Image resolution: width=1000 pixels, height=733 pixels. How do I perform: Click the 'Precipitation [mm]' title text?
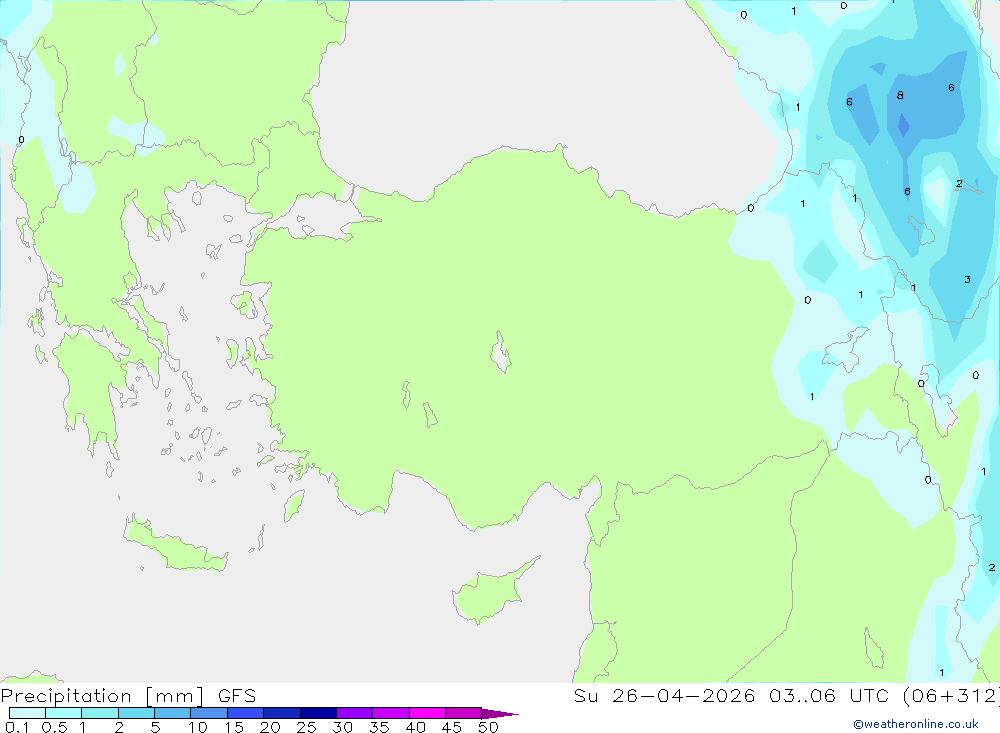pos(102,696)
